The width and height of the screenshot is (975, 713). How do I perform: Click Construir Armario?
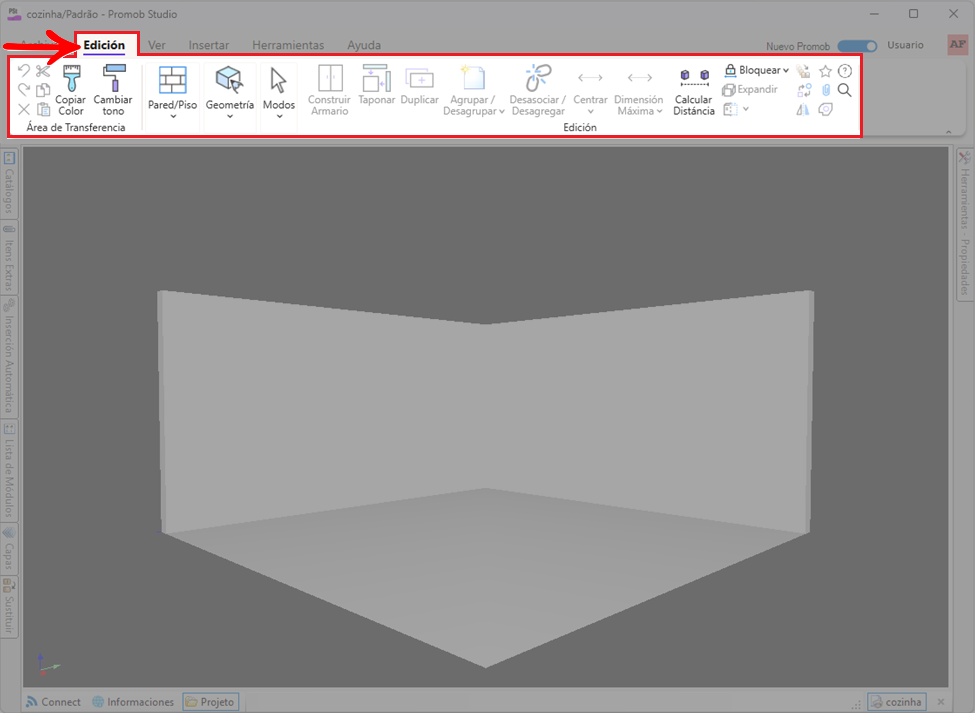point(330,91)
